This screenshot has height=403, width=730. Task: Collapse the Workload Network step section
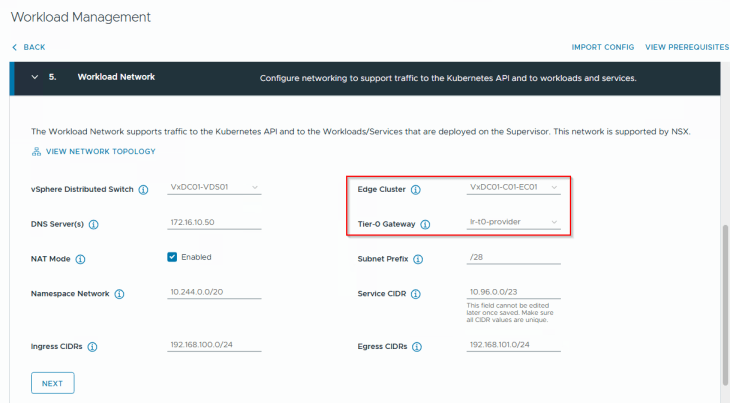coord(35,77)
